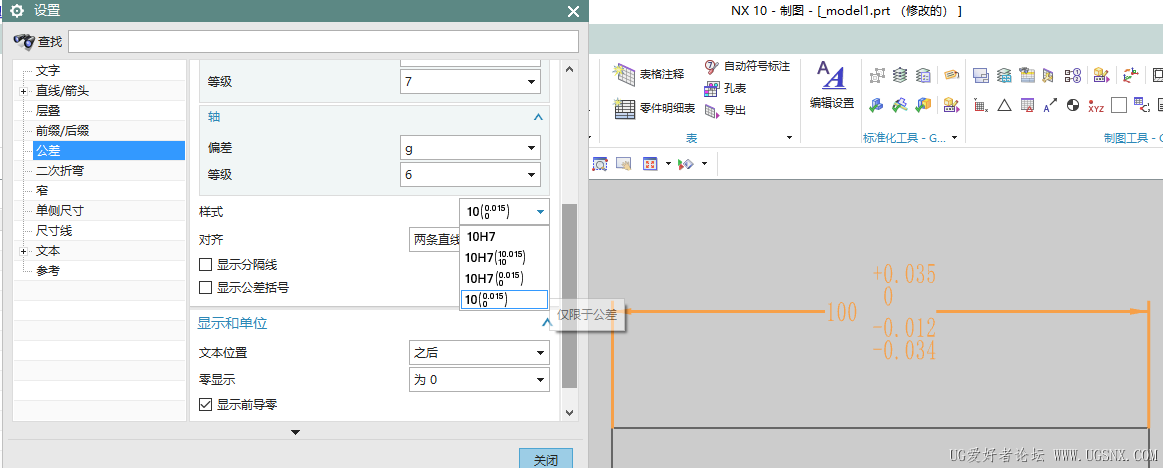Open the 偏差 dropdown showing g

(470, 148)
